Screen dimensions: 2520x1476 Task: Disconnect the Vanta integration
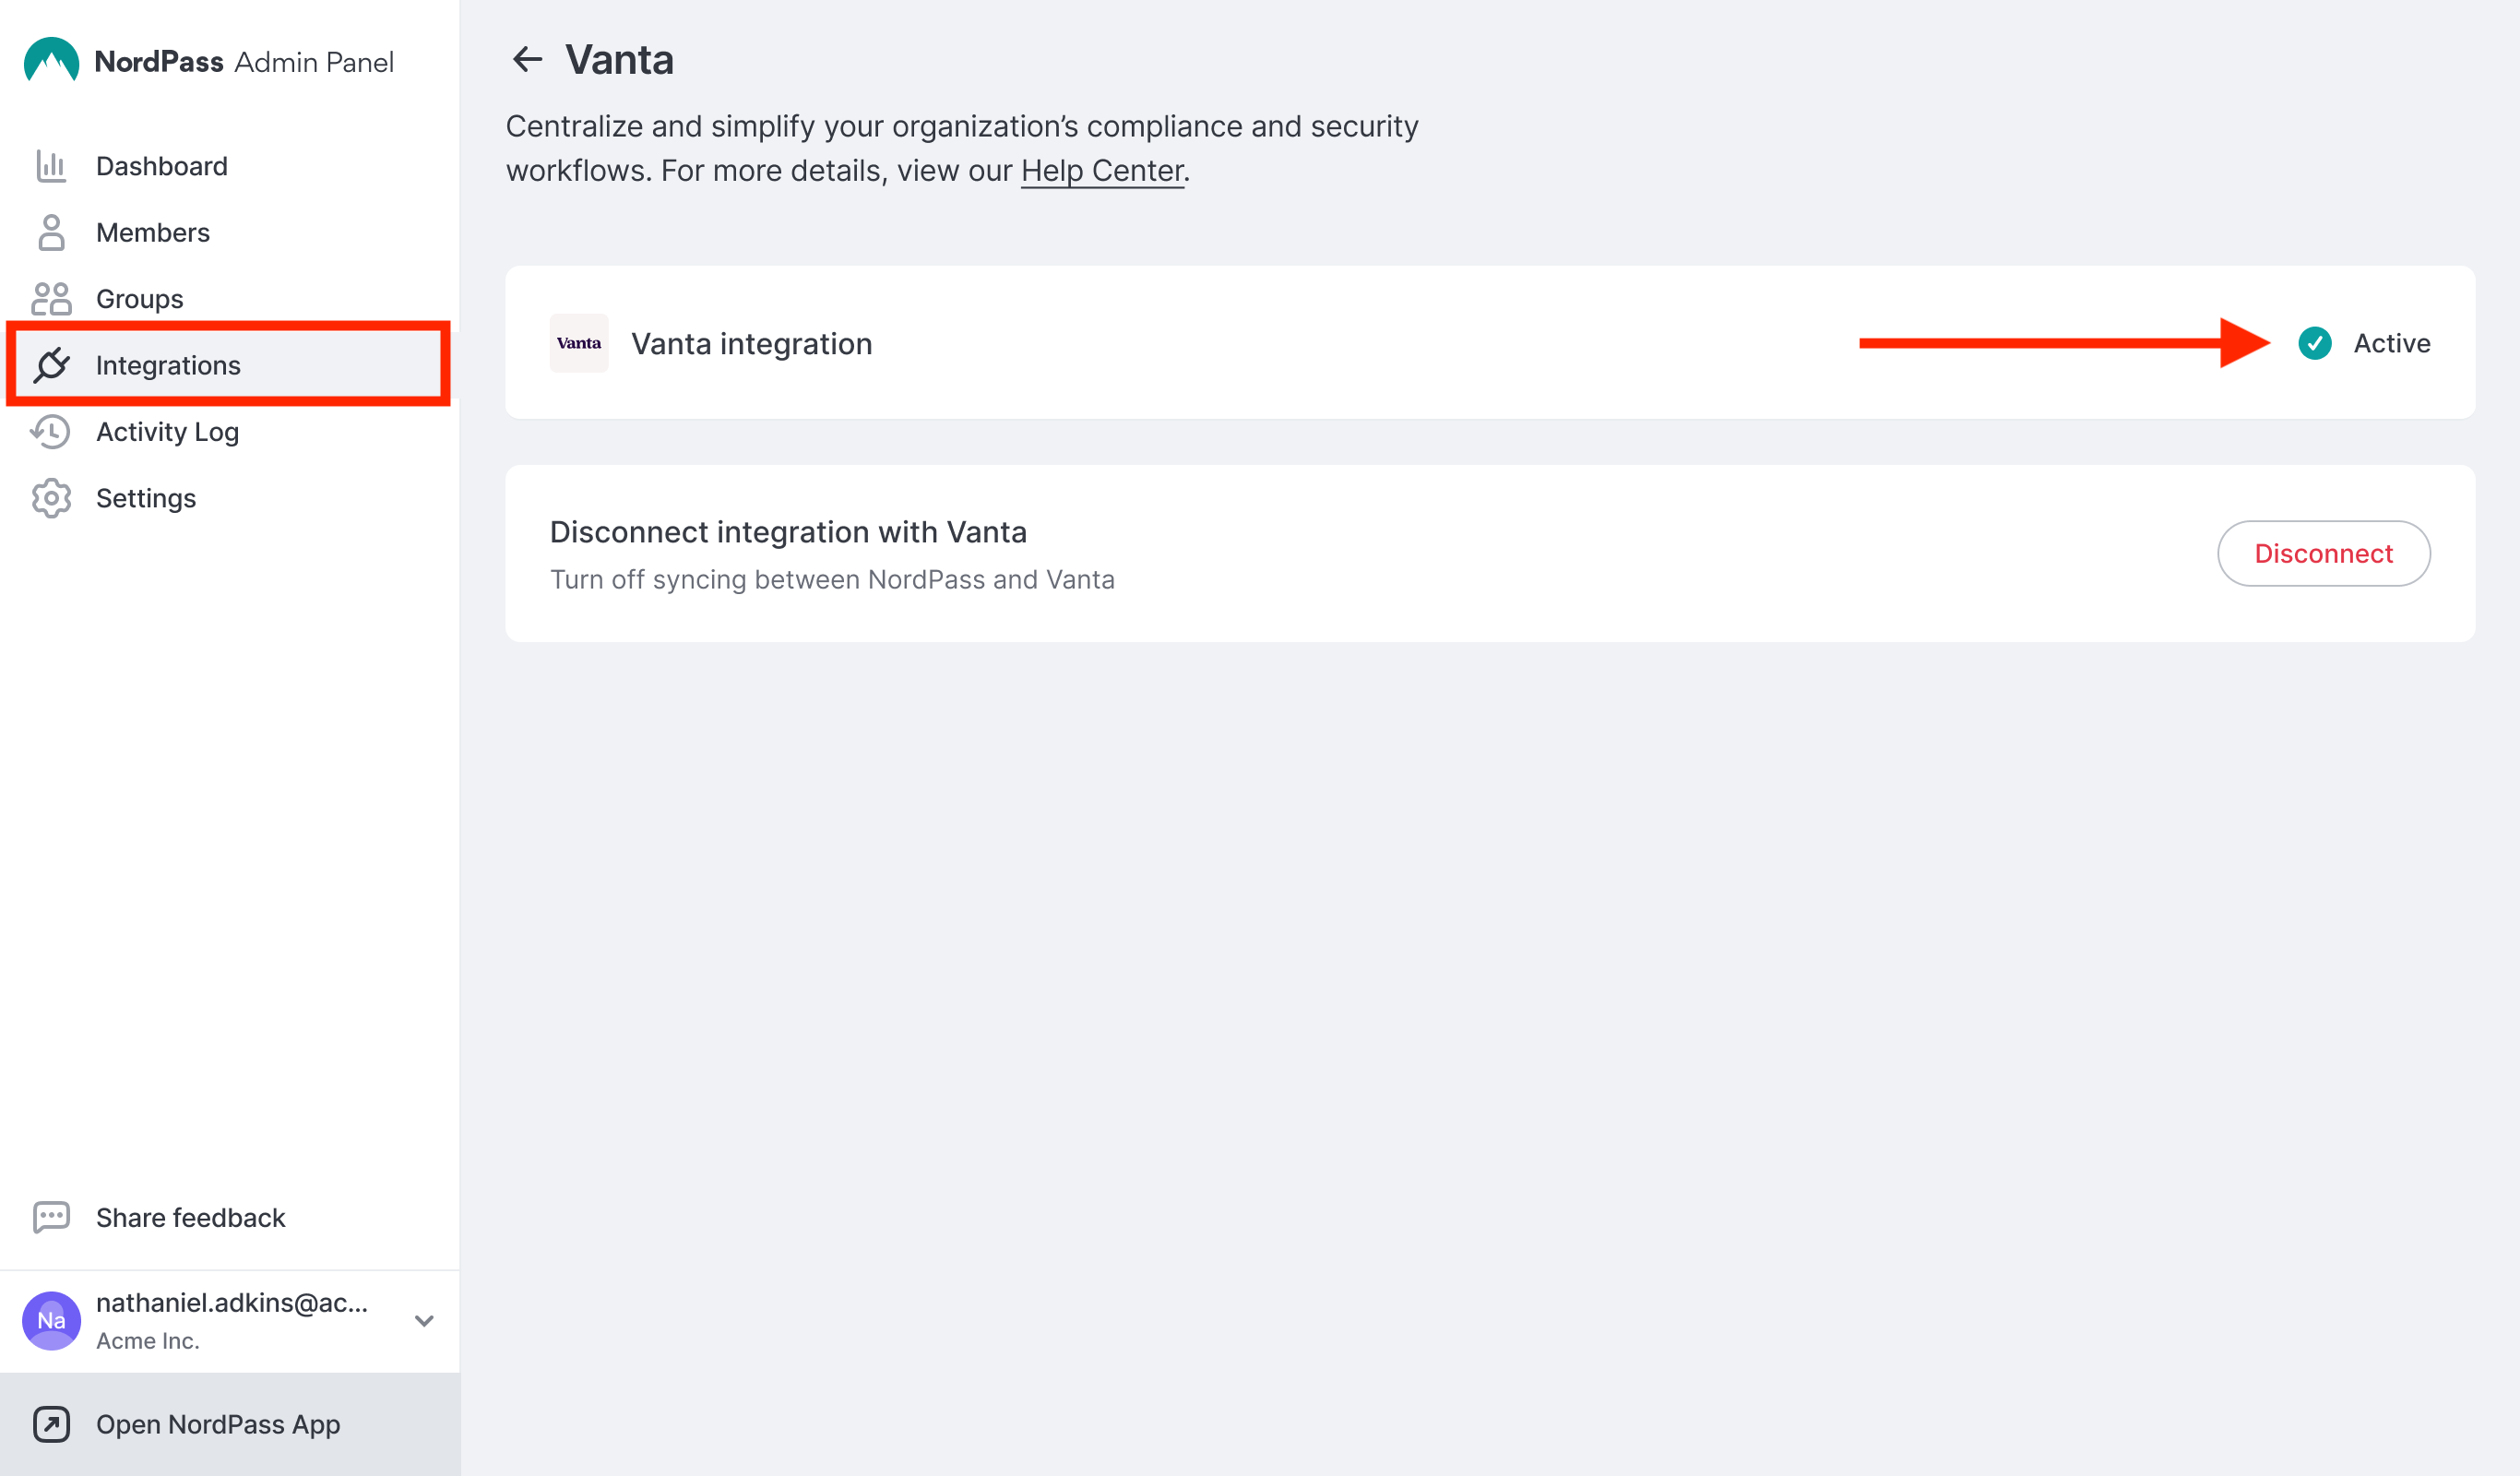coord(2323,553)
